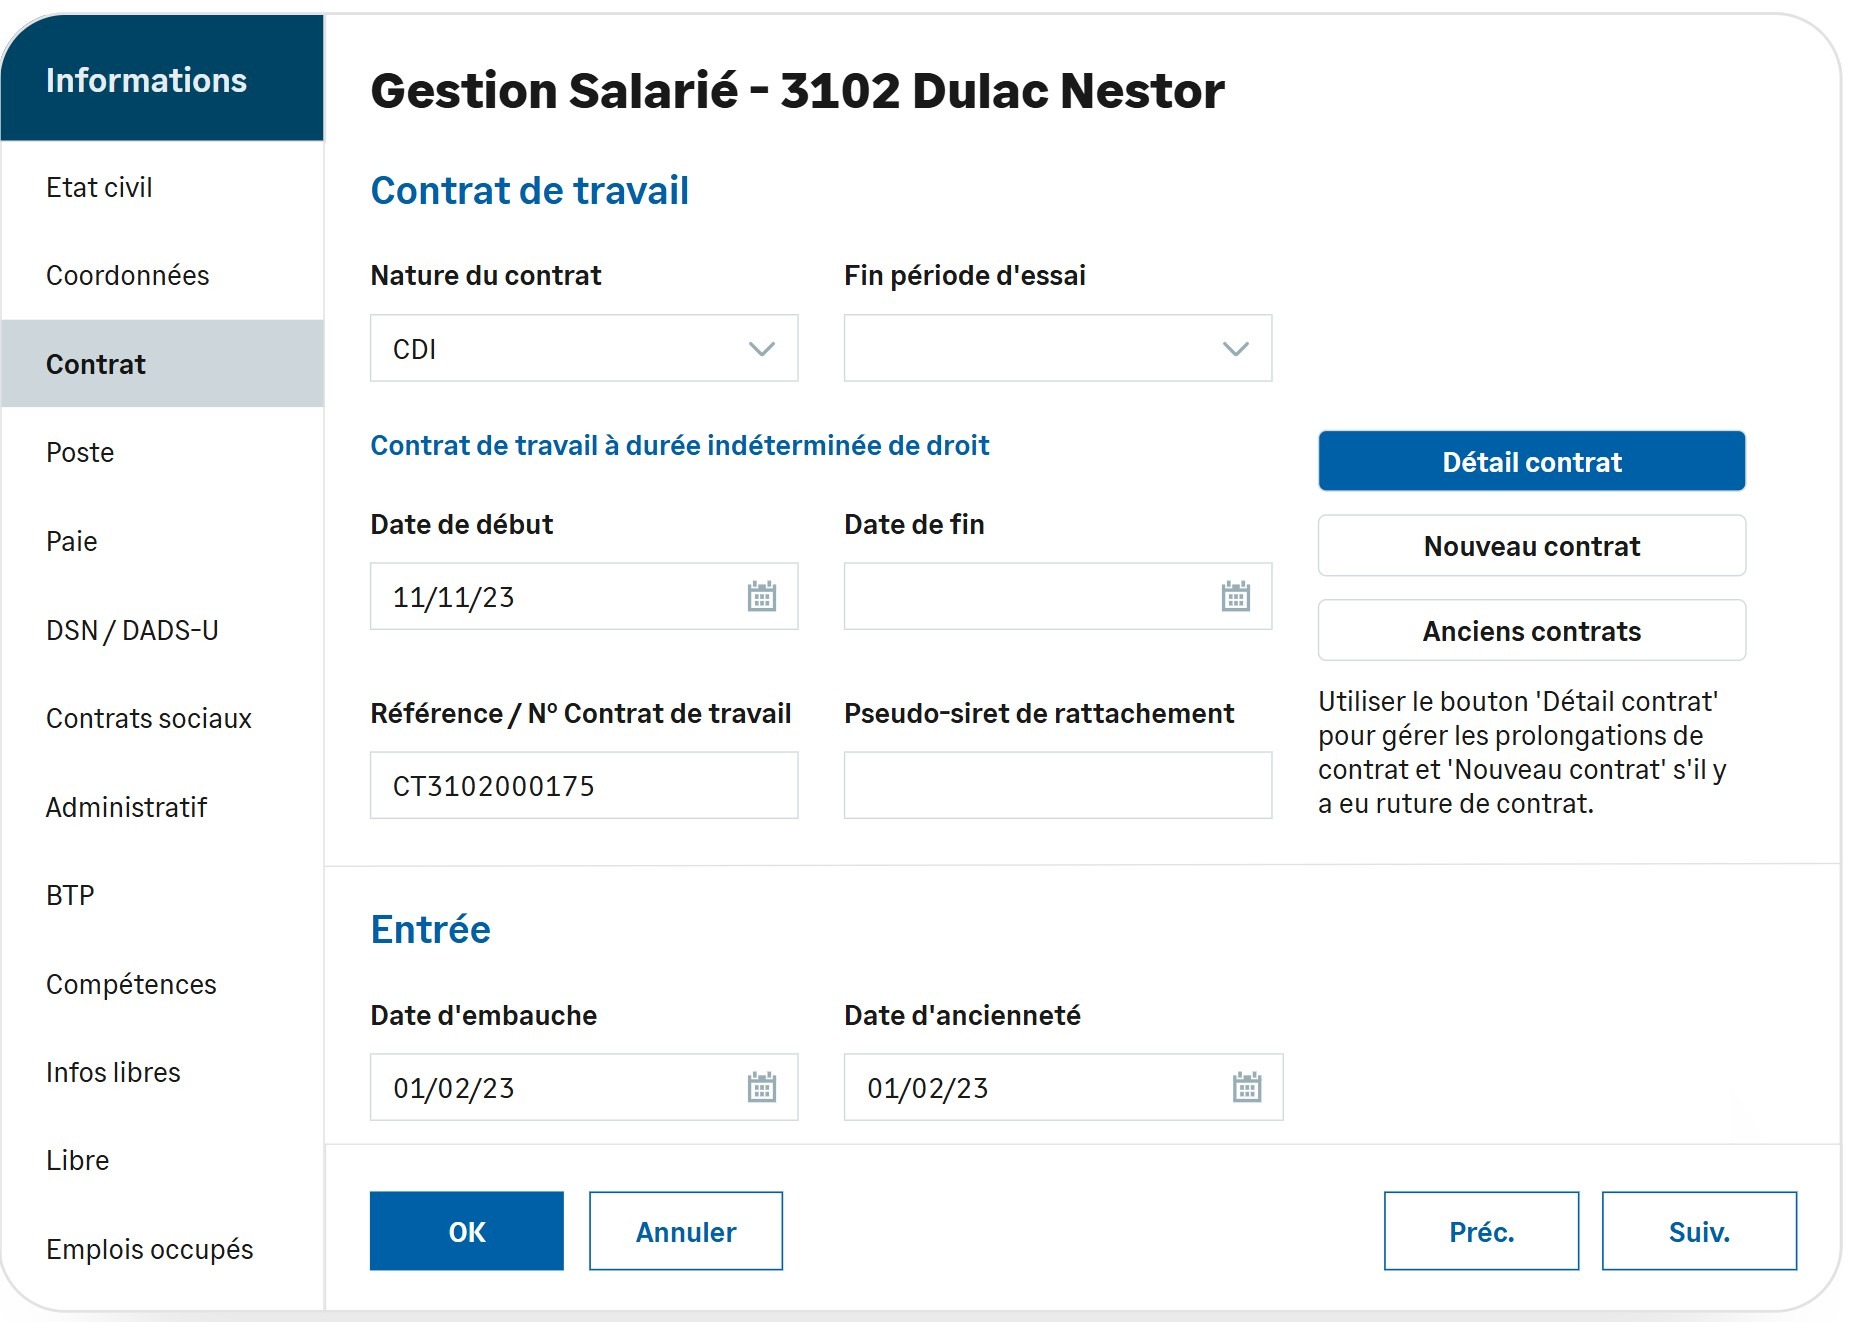Go to next employee with Suiv.
Image resolution: width=1850 pixels, height=1322 pixels.
click(1698, 1231)
